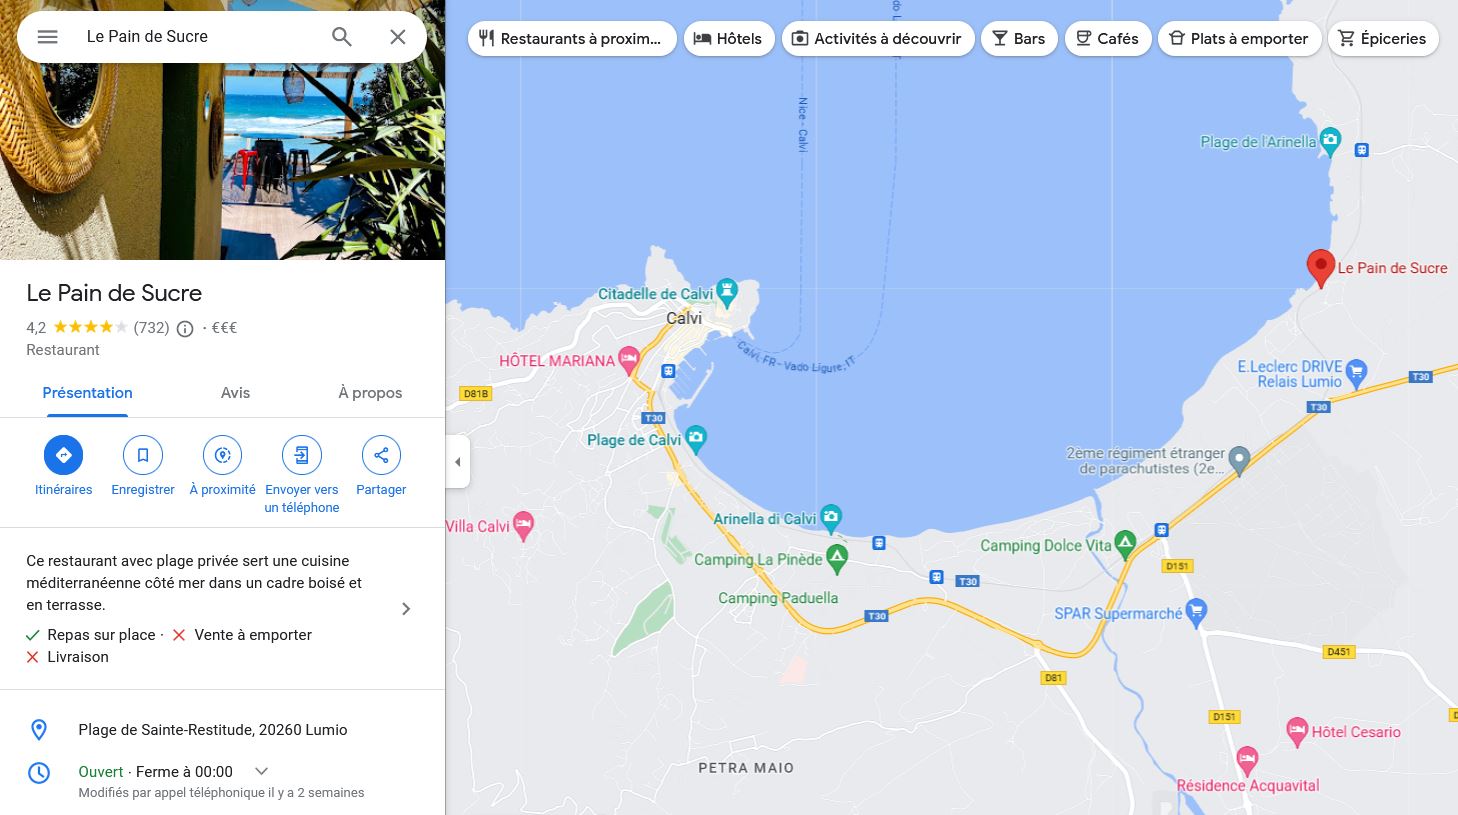Click the Le Pain de Sucre search field
This screenshot has height=815, width=1458.
(x=200, y=37)
